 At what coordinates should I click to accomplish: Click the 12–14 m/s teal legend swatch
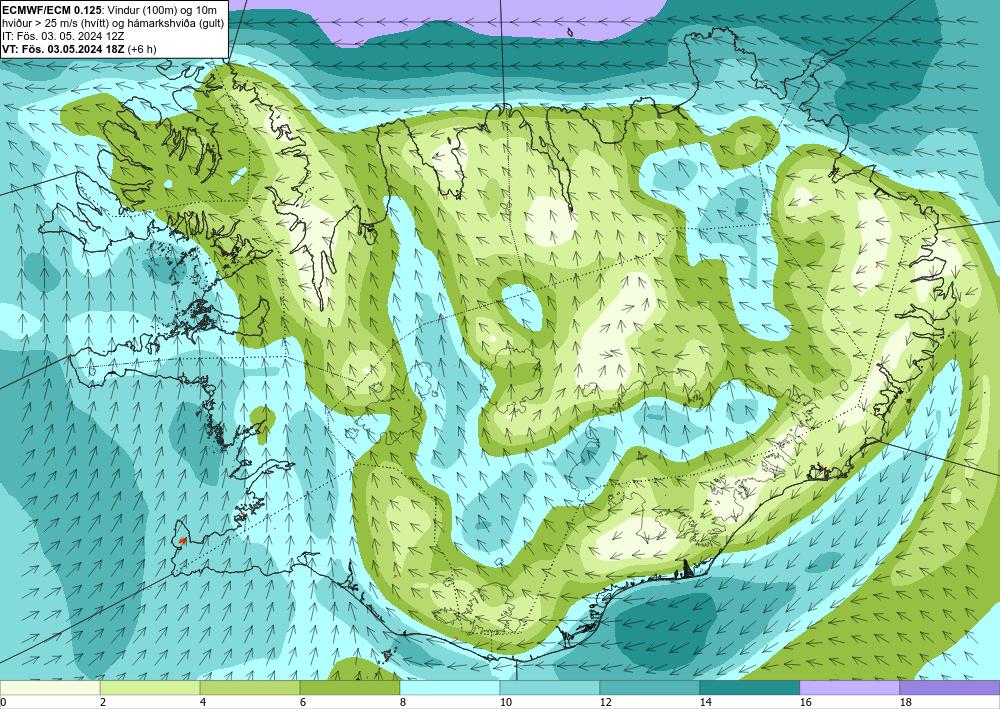(649, 688)
